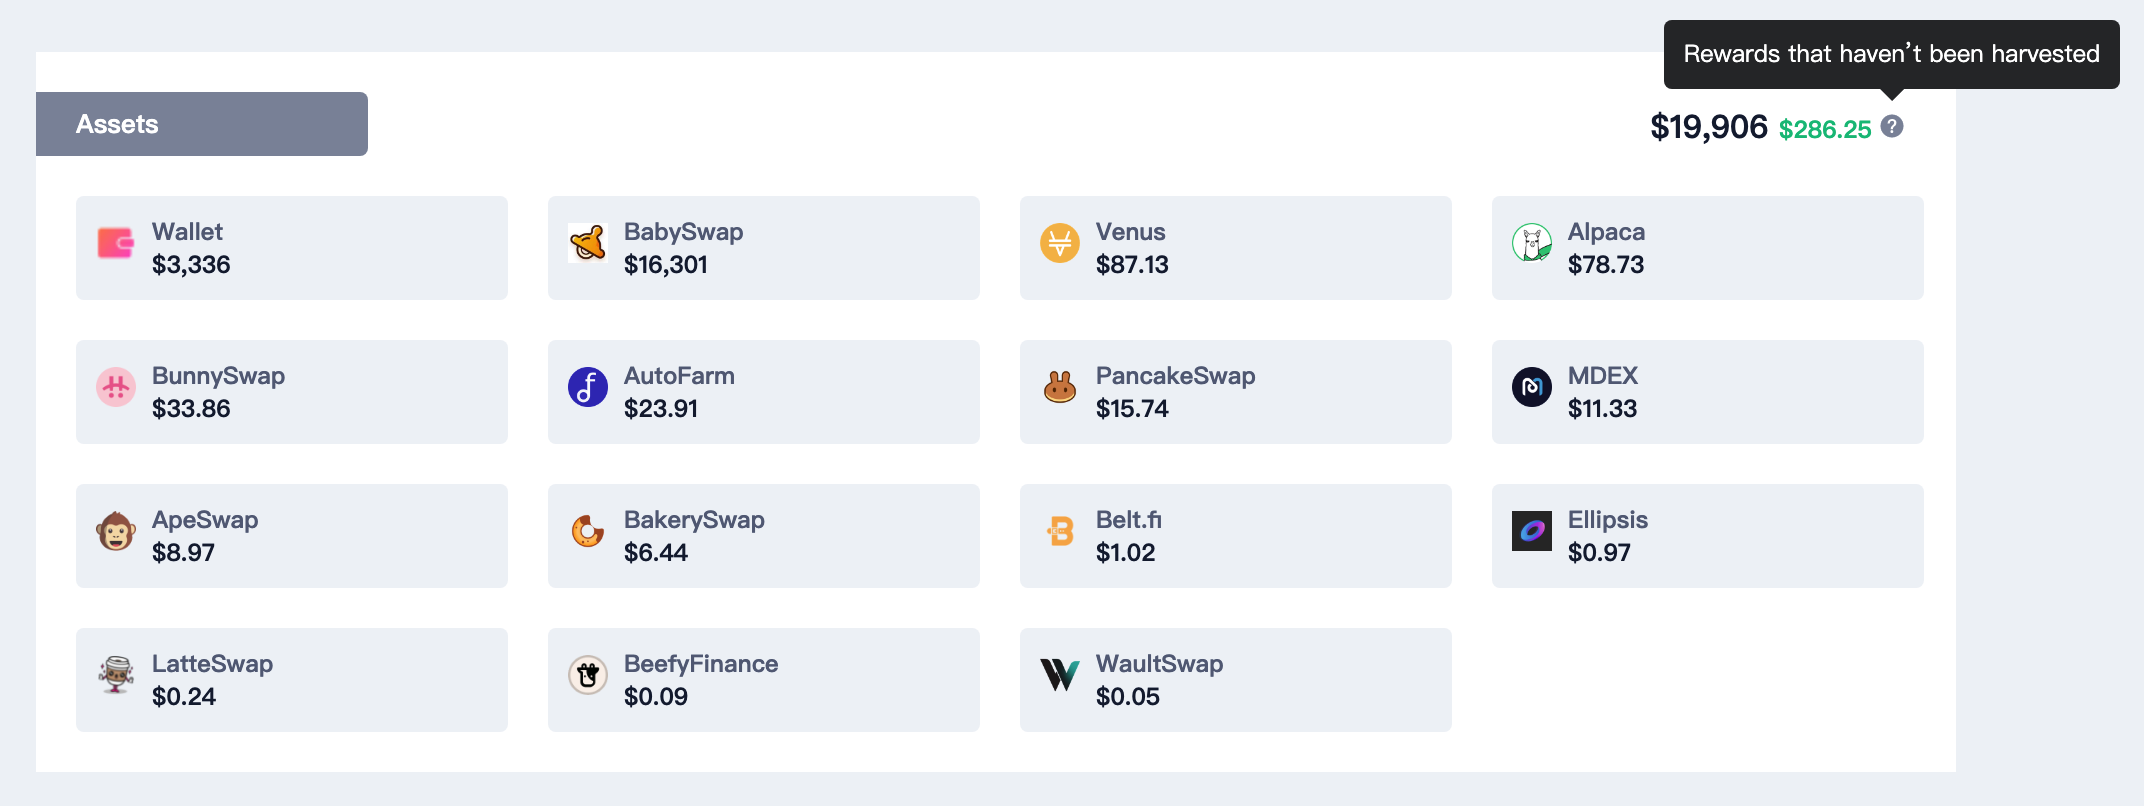Click the WaultSwap W logo
2144x806 pixels.
(x=1060, y=675)
